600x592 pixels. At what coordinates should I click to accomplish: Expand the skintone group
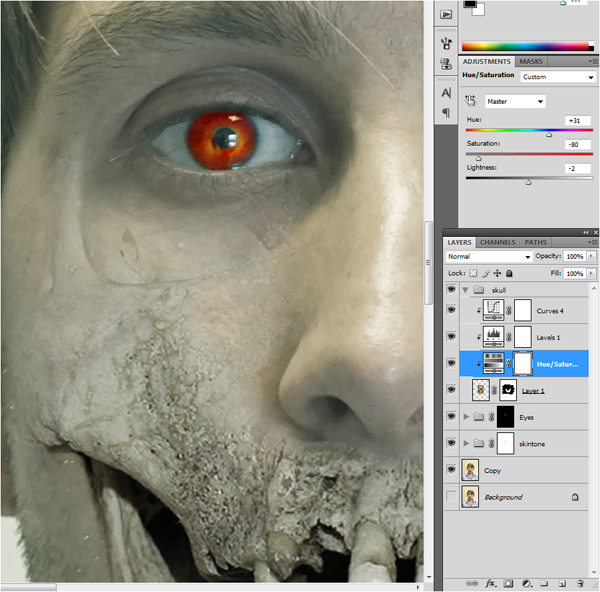click(x=466, y=443)
